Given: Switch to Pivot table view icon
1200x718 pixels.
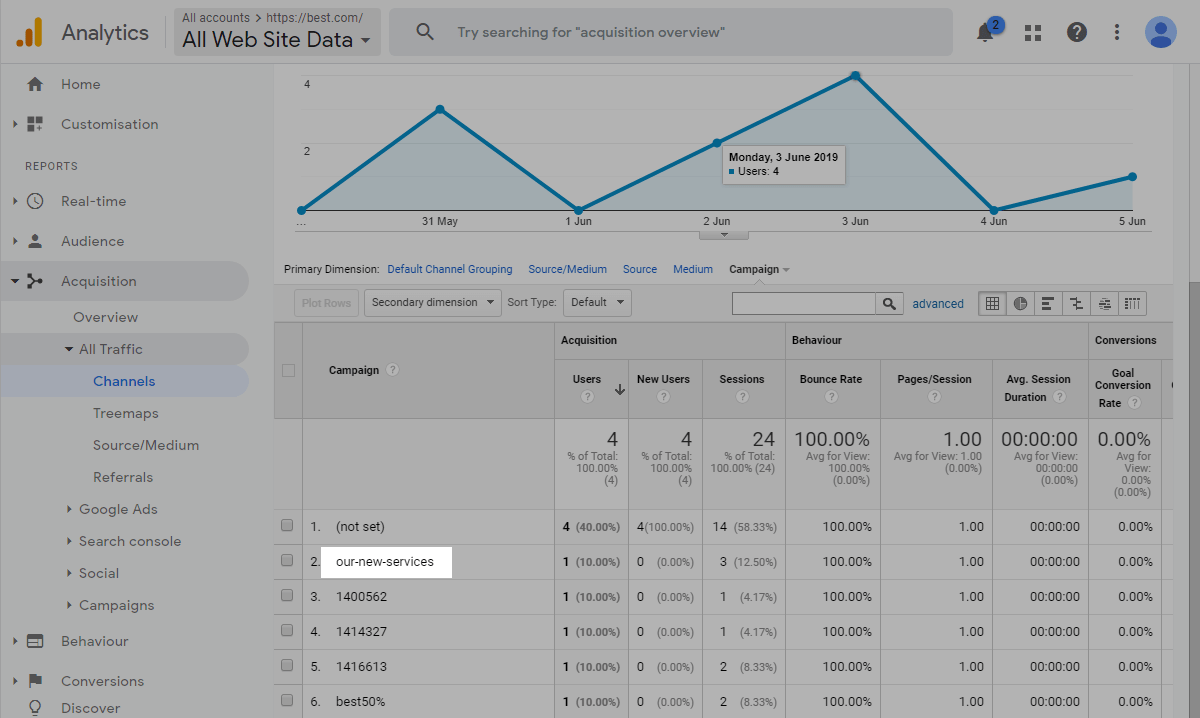Looking at the screenshot, I should 1132,303.
